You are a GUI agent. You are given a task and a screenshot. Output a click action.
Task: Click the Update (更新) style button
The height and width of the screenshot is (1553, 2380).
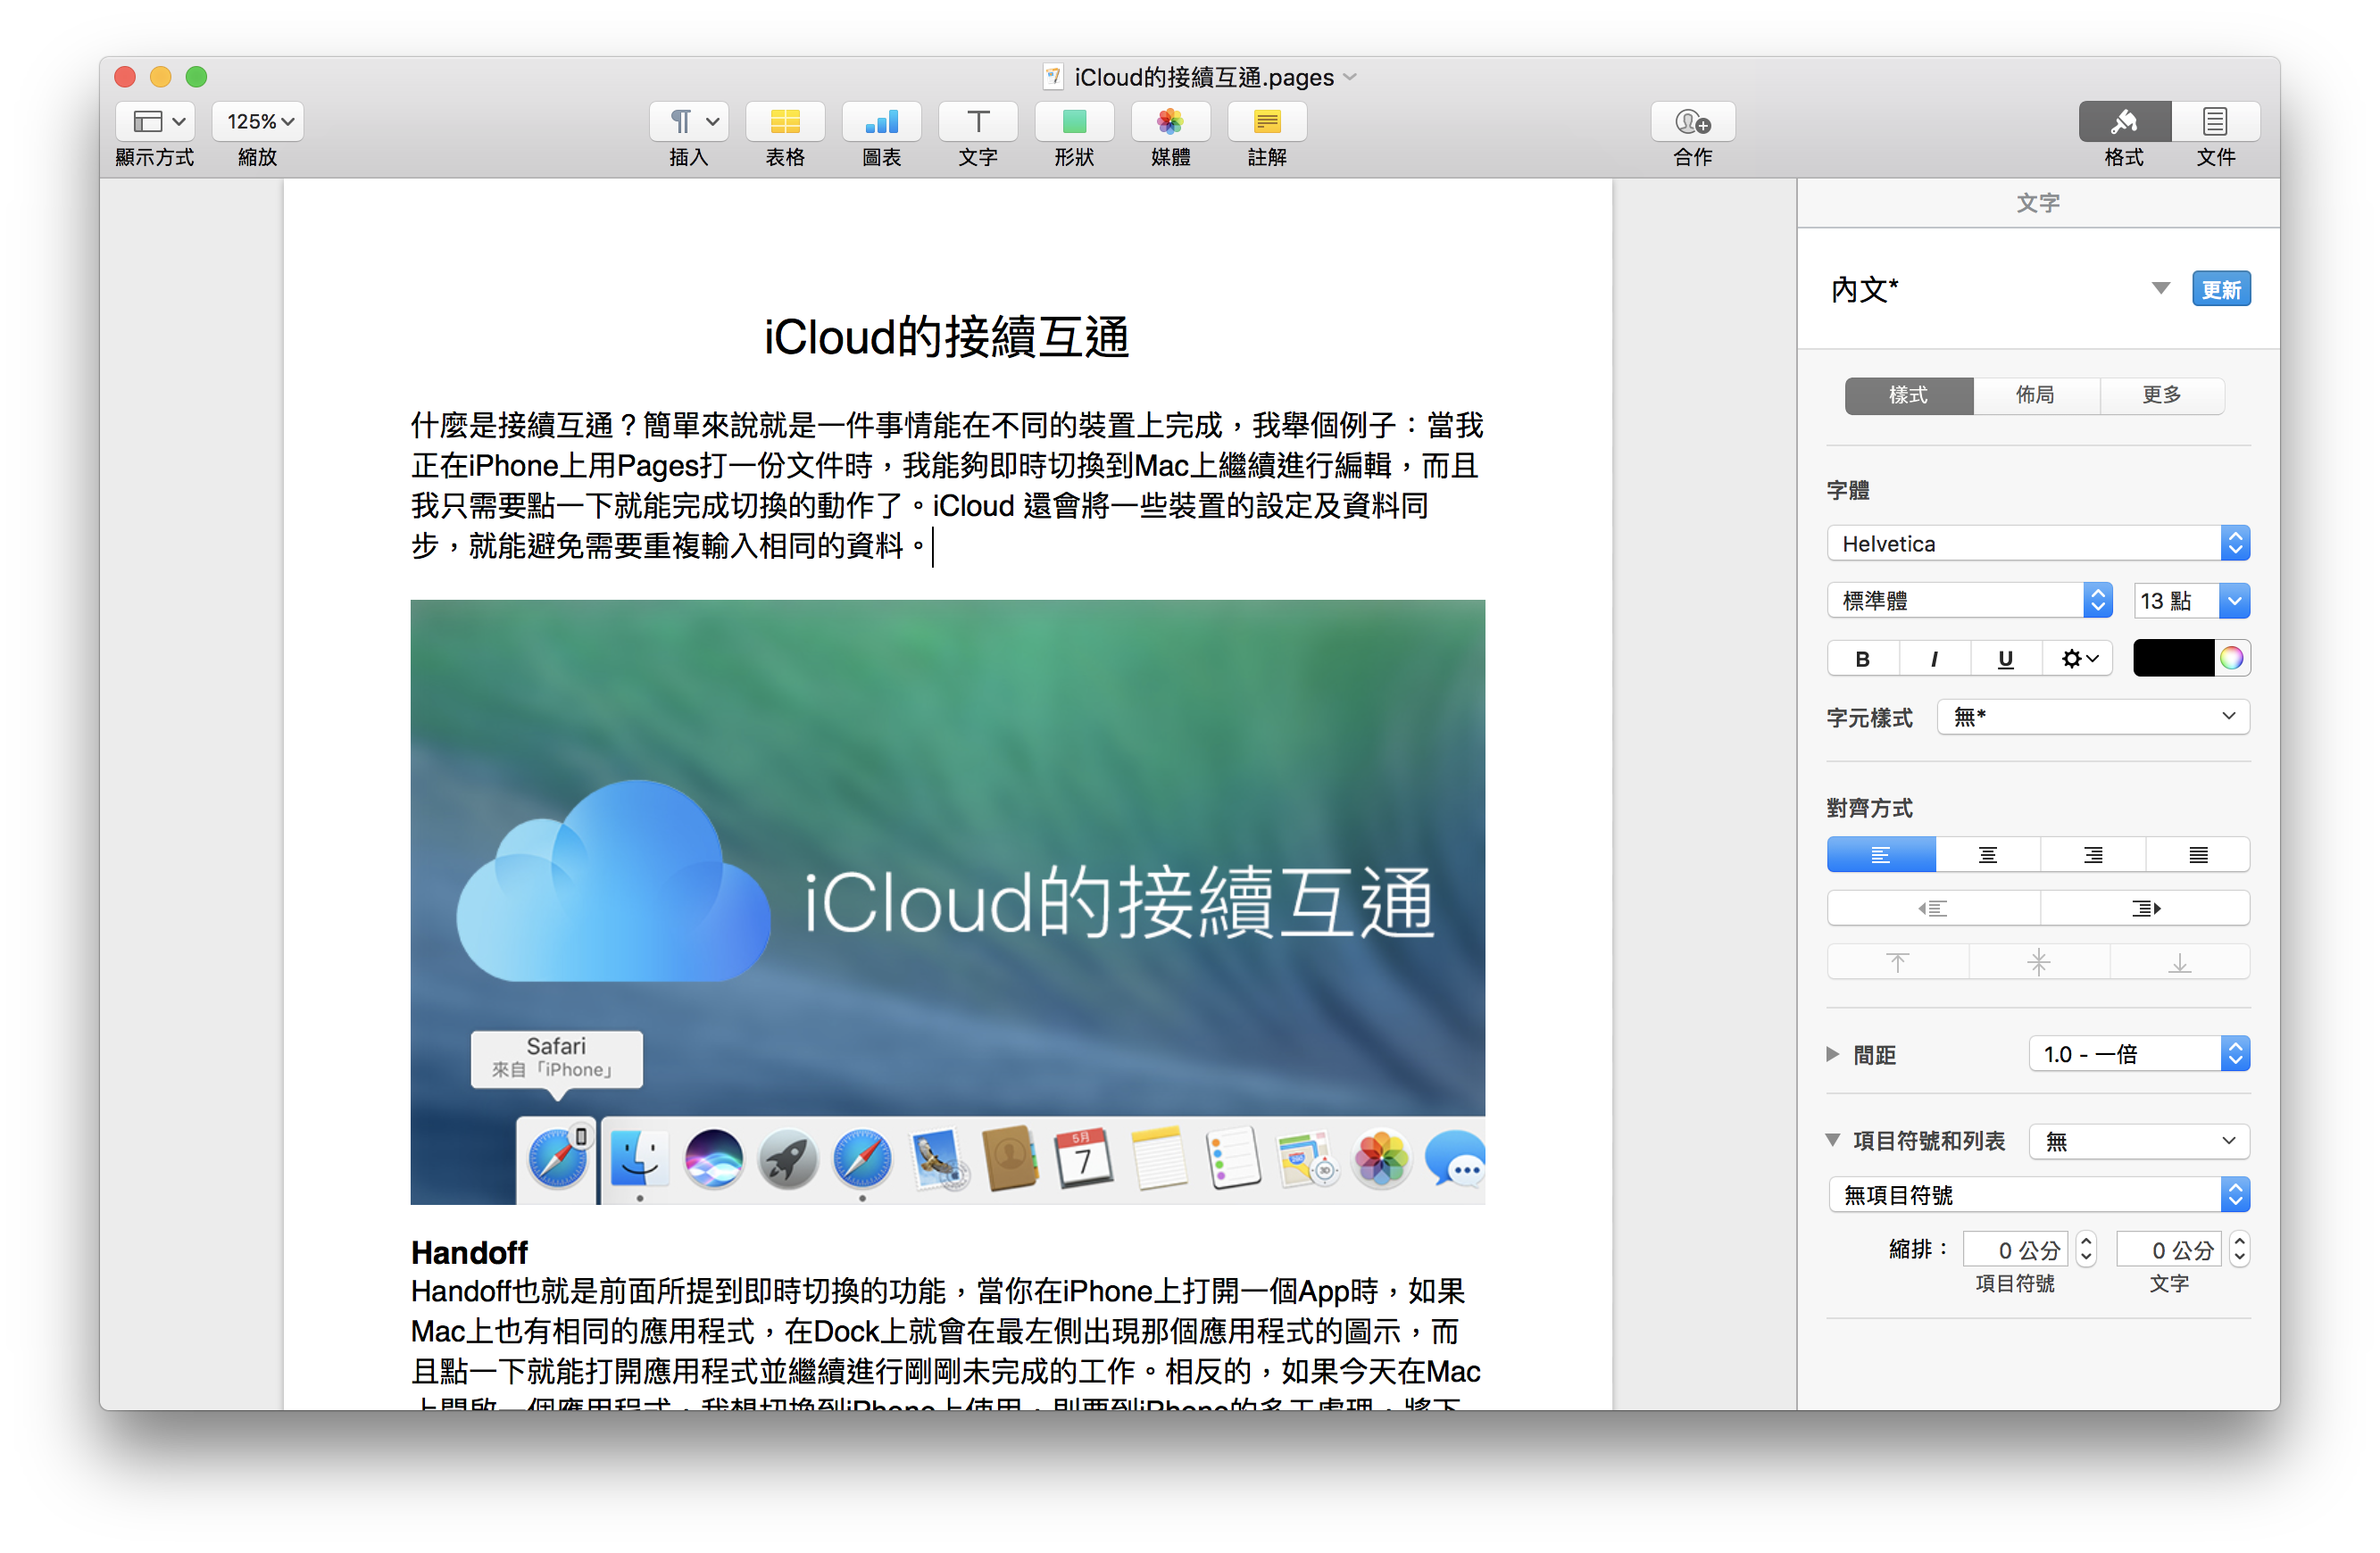coord(2221,289)
